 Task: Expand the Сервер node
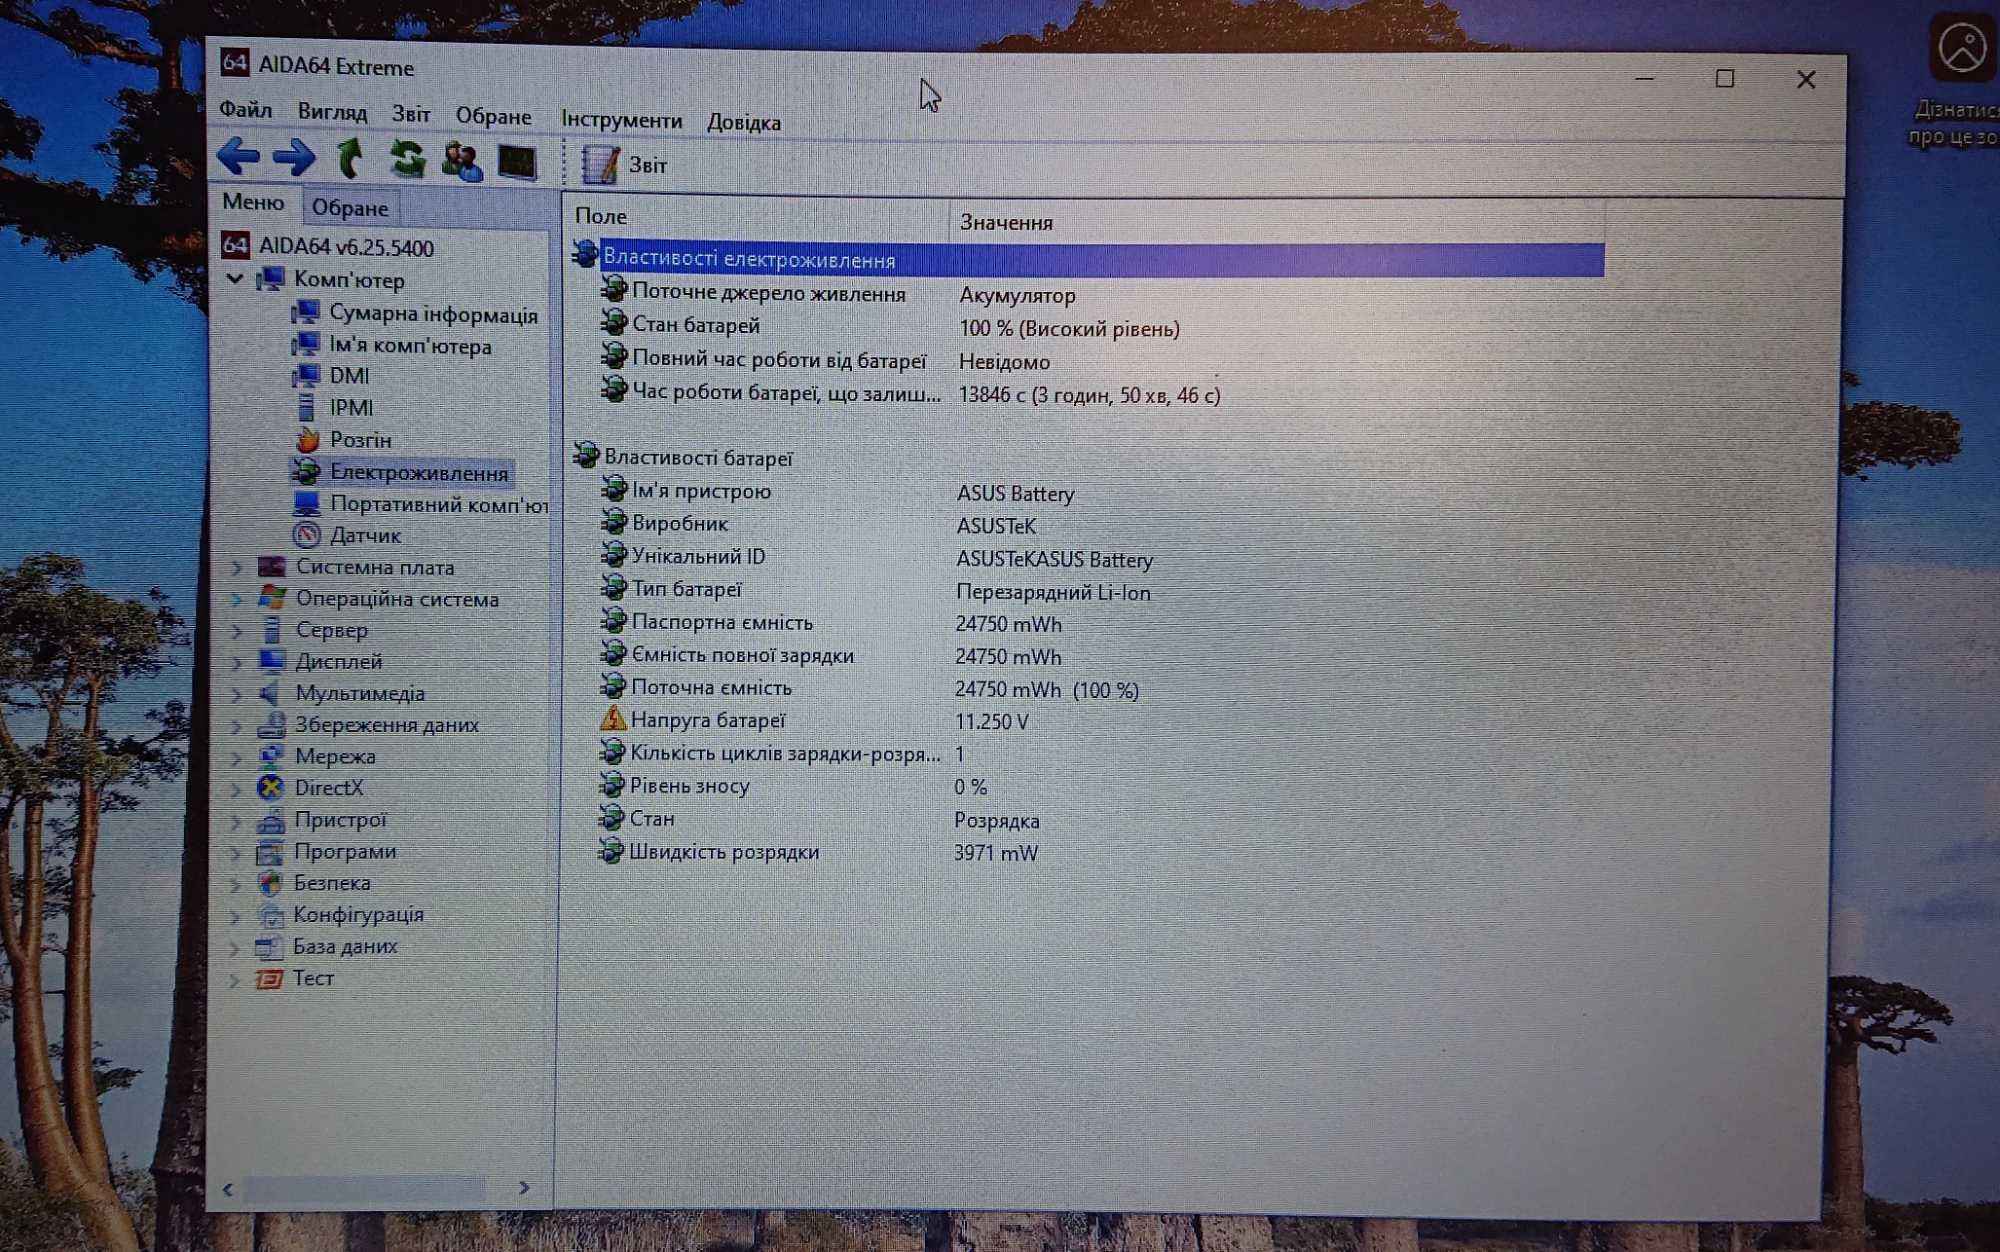tap(236, 631)
